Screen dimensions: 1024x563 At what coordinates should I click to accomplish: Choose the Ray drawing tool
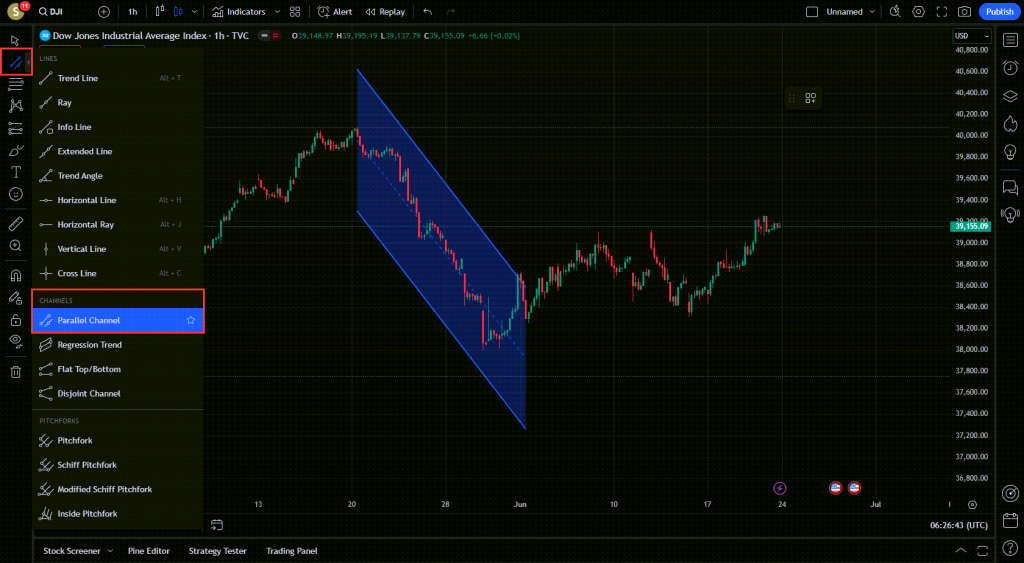[x=118, y=103]
